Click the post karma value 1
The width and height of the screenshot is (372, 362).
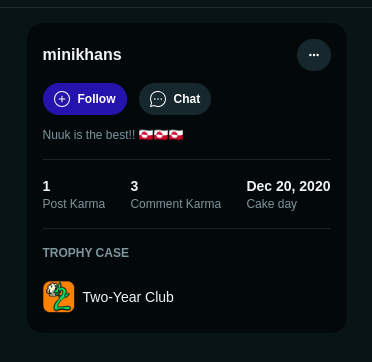46,186
